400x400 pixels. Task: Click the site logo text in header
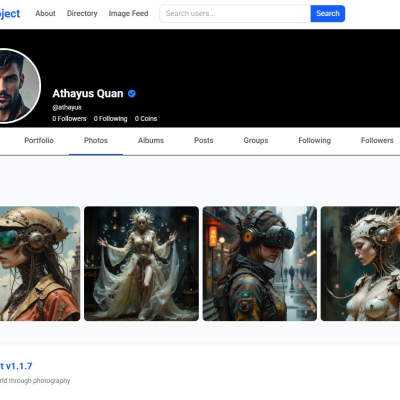coord(10,14)
